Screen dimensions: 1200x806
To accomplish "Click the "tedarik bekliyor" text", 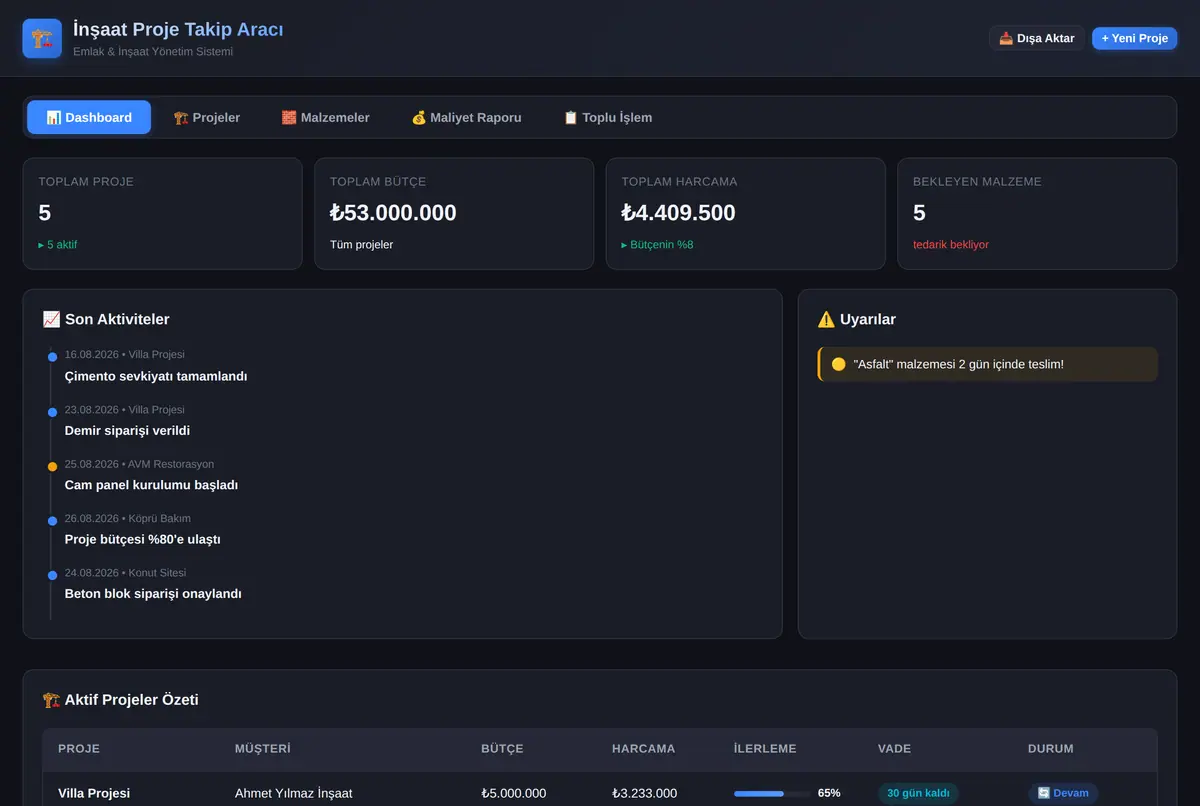I will pyautogui.click(x=951, y=245).
